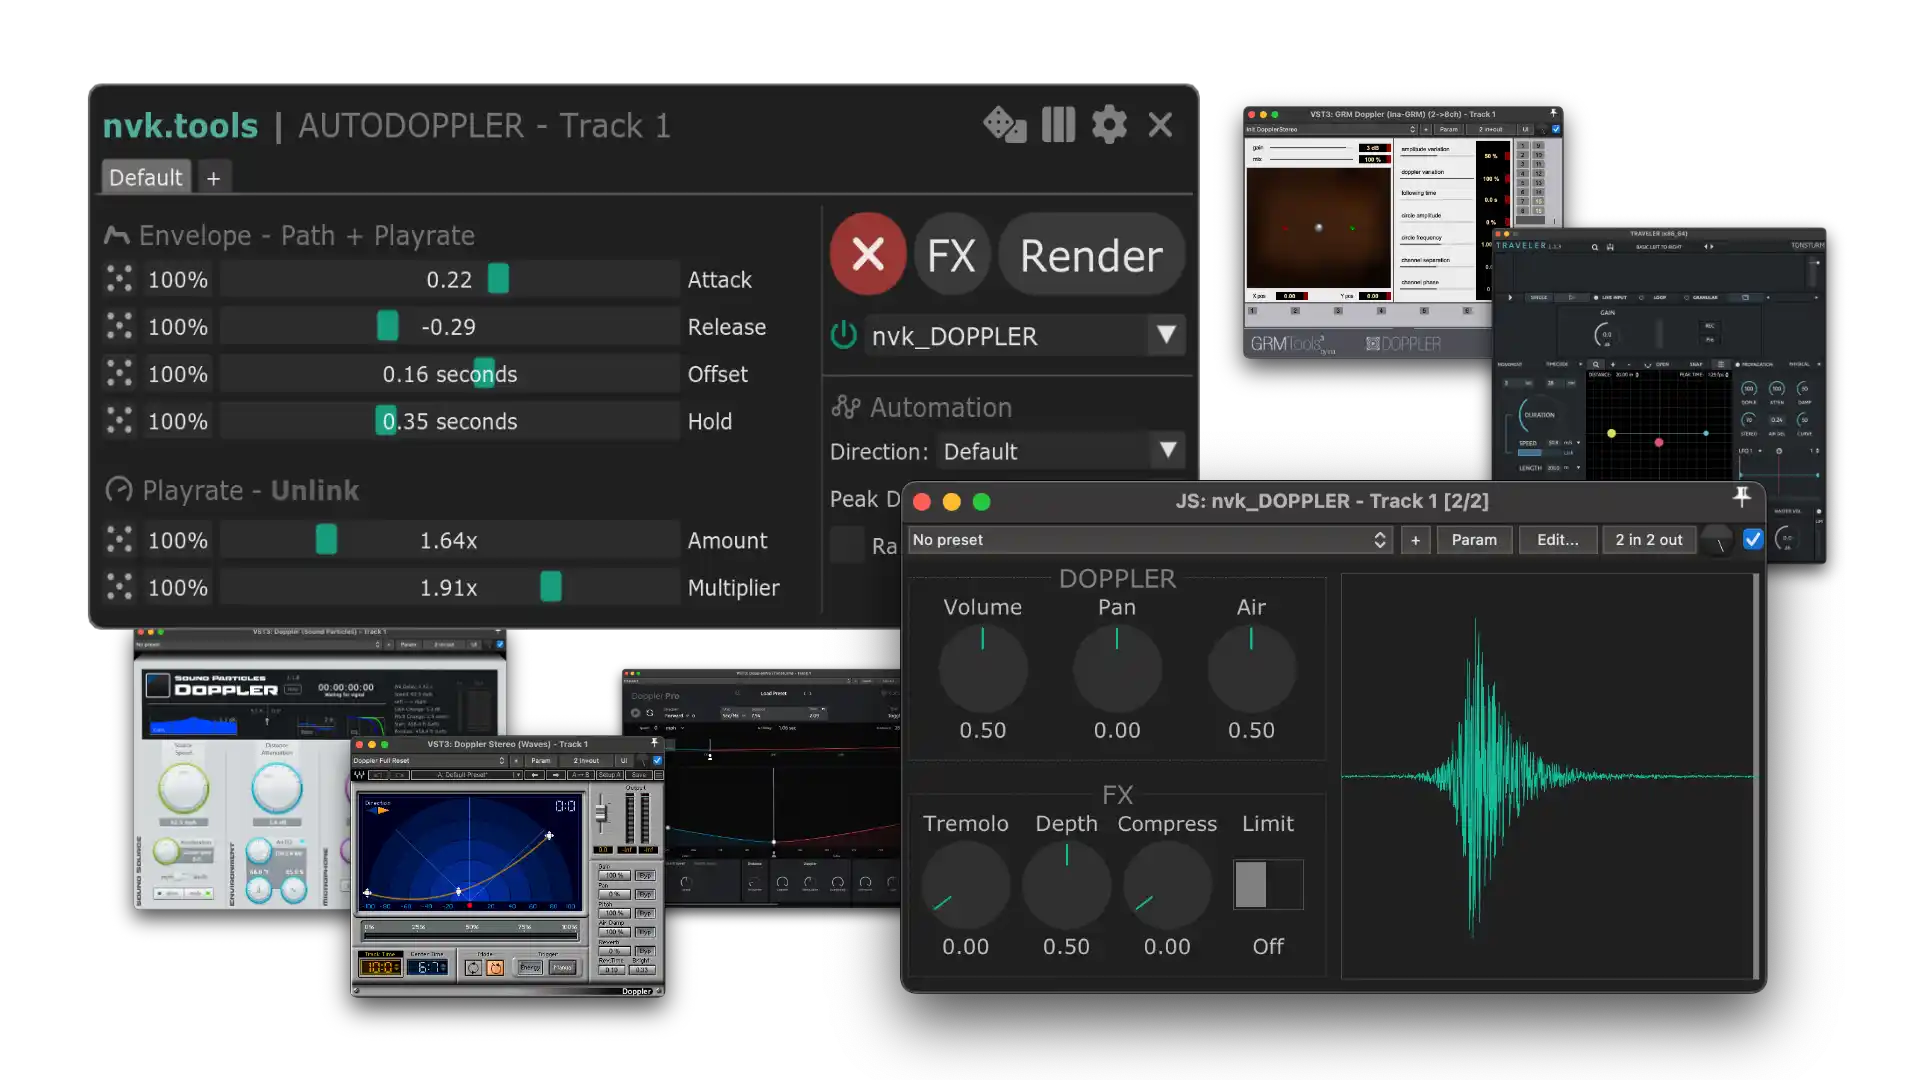This screenshot has height=1080, width=1920.
Task: Toggle the power switch next to nvk_DOPPLER
Action: coord(844,336)
